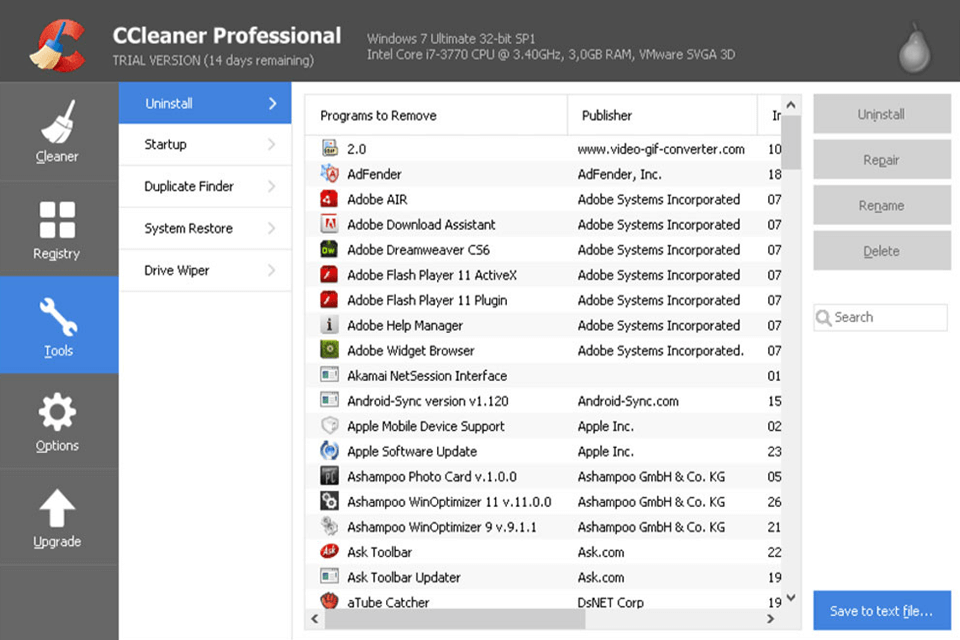This screenshot has height=640, width=960.
Task: Expand the Startup submenu chevron
Action: (x=271, y=145)
